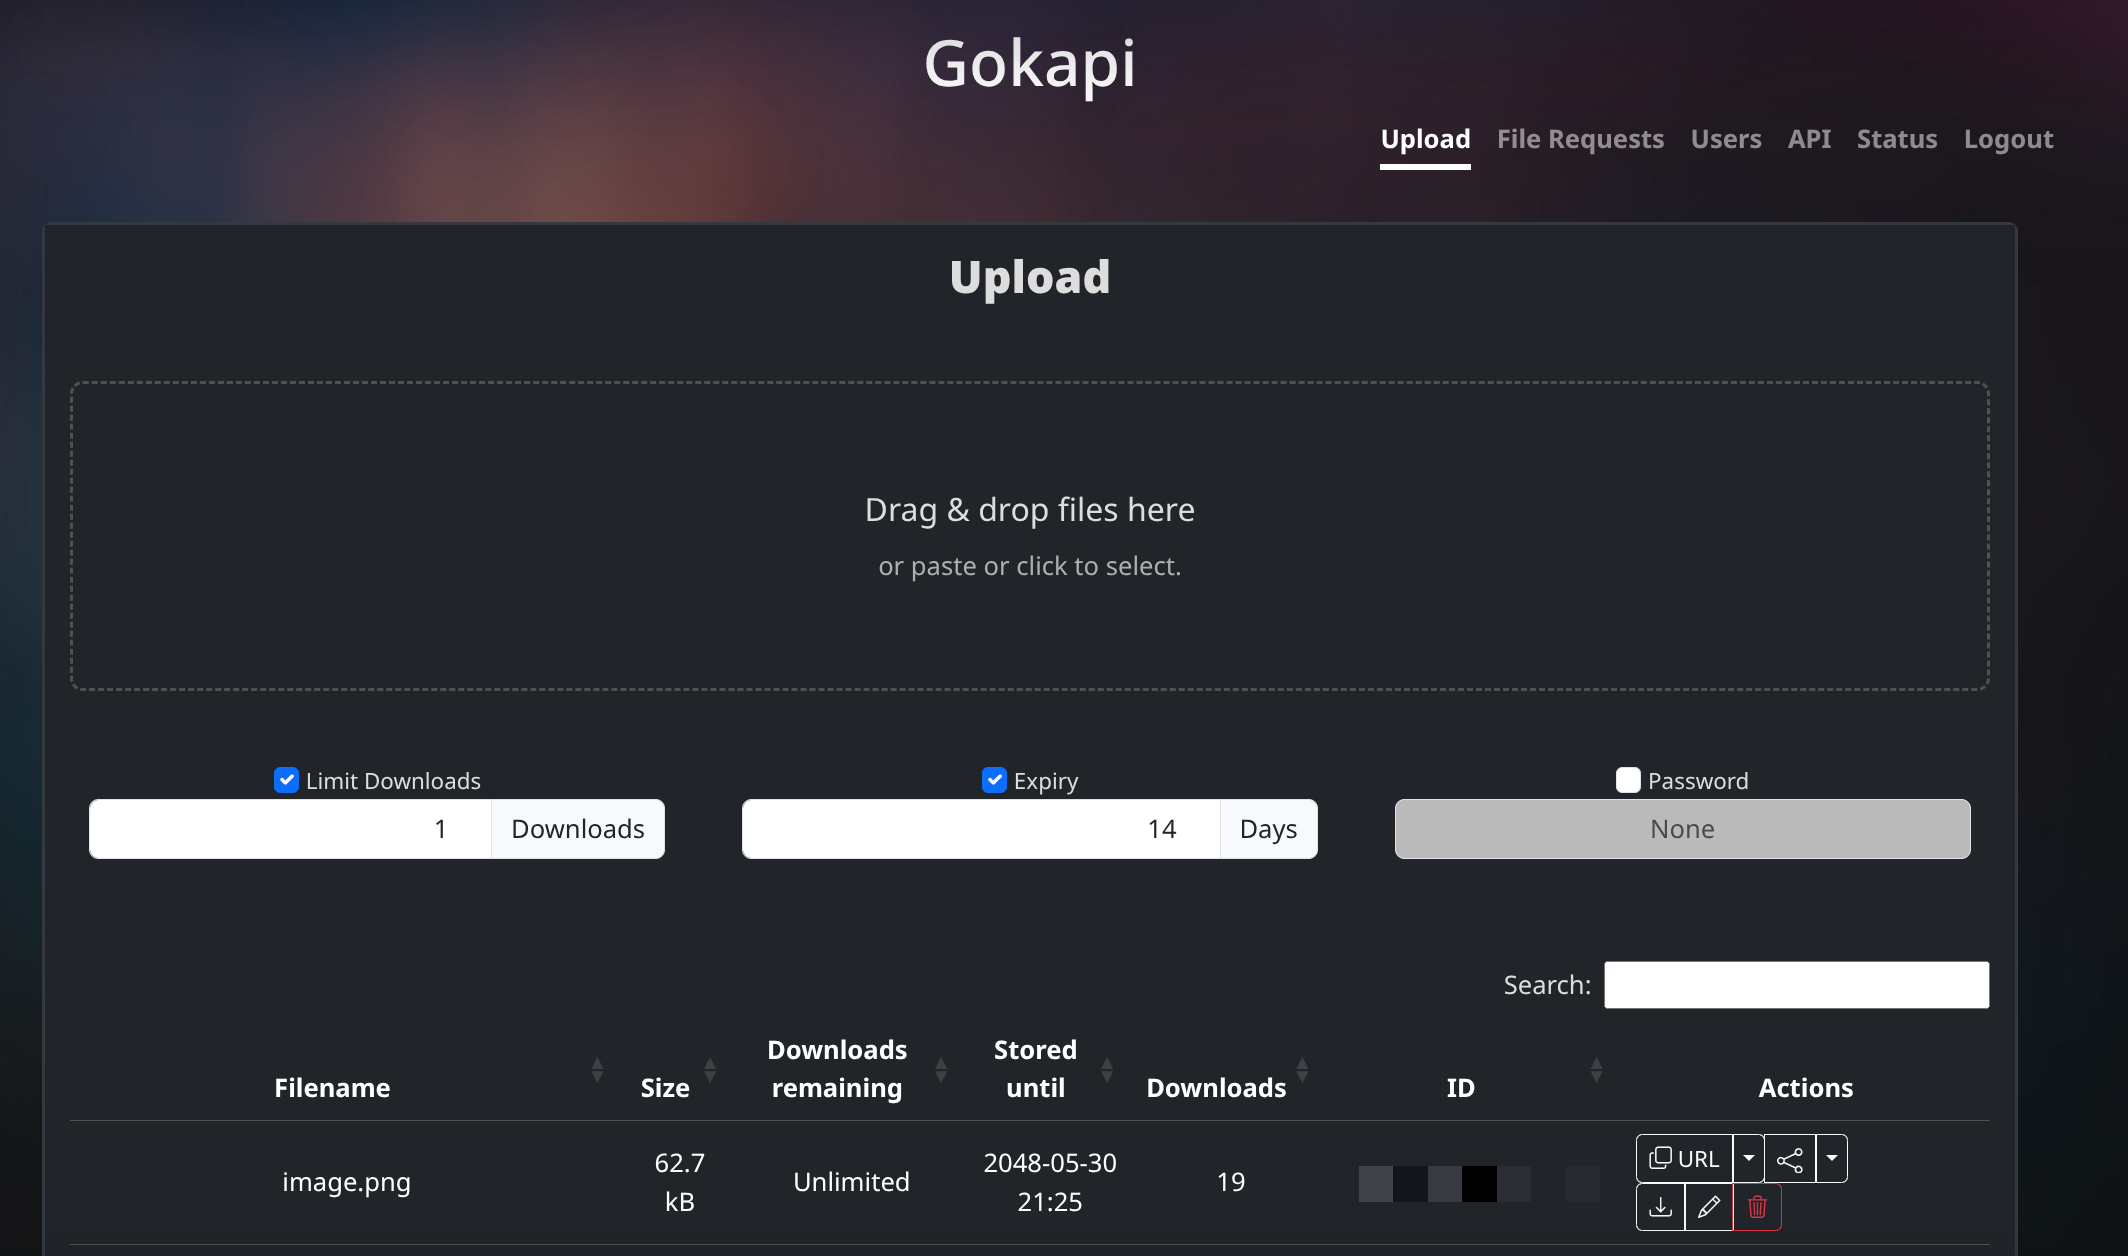Delete image.png with the red trash icon

point(1757,1207)
